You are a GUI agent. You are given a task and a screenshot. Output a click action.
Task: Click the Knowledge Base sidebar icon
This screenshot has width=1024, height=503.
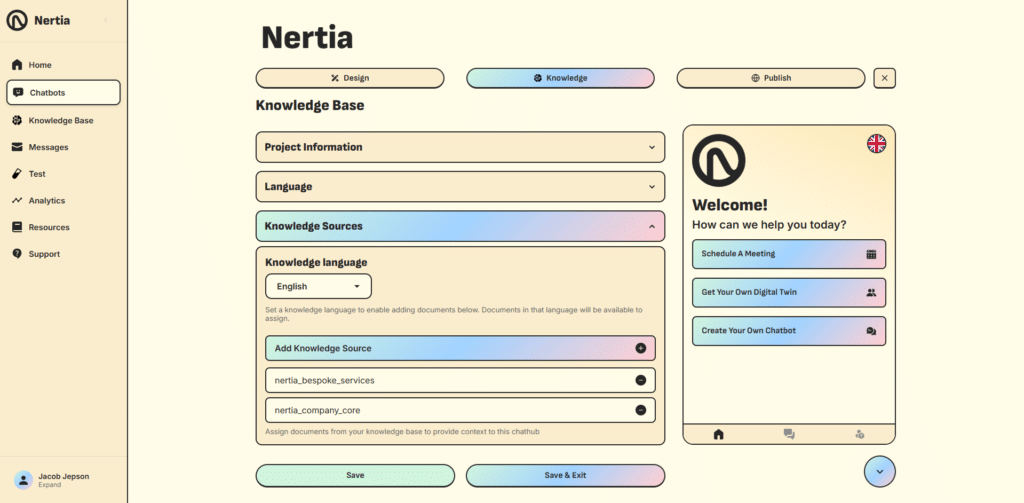point(17,120)
